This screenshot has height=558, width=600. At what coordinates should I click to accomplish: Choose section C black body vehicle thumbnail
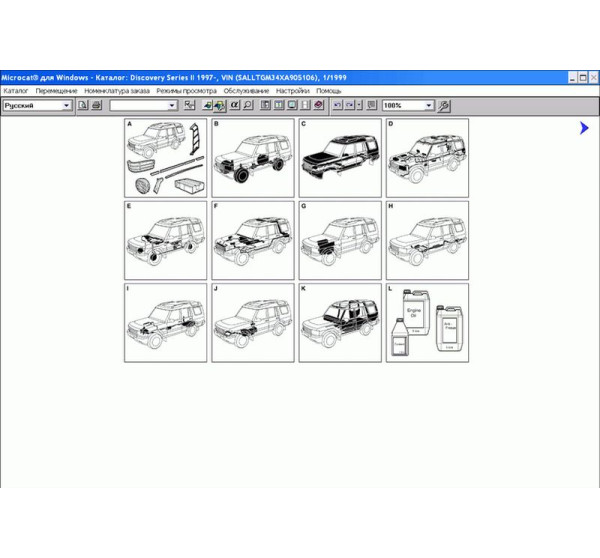click(340, 158)
